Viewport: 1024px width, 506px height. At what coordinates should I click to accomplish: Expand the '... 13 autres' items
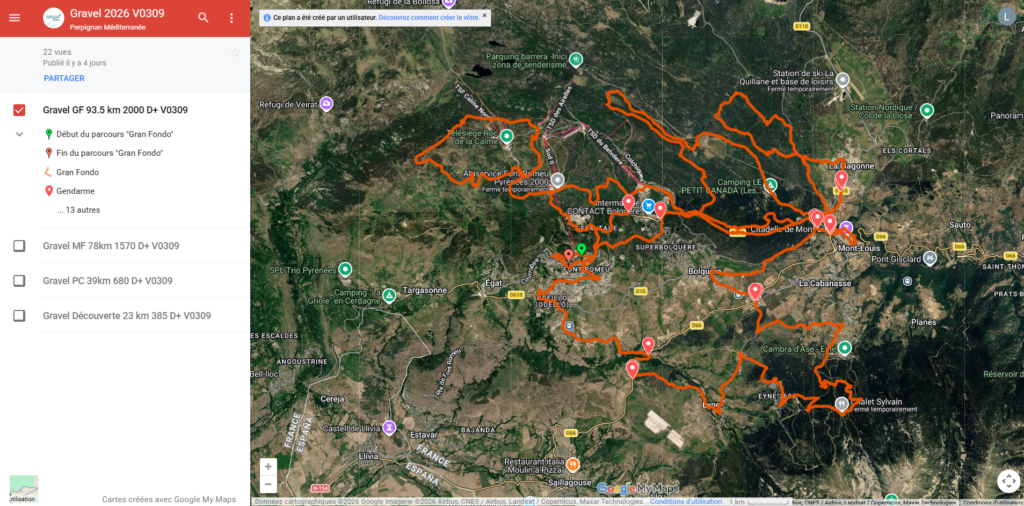pos(78,210)
